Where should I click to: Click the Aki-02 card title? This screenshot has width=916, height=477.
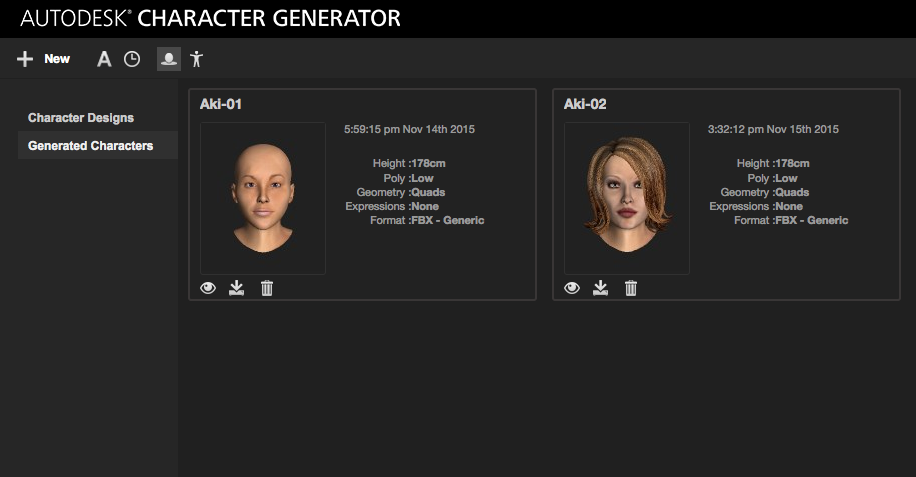(585, 105)
